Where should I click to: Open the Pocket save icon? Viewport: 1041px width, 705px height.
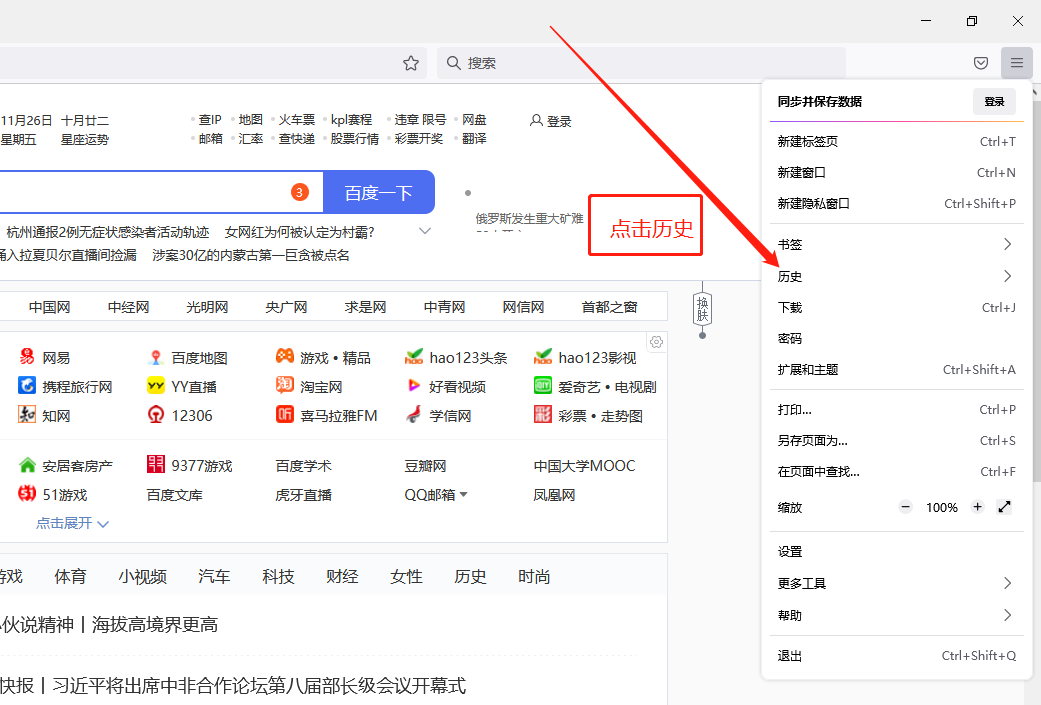pos(981,63)
